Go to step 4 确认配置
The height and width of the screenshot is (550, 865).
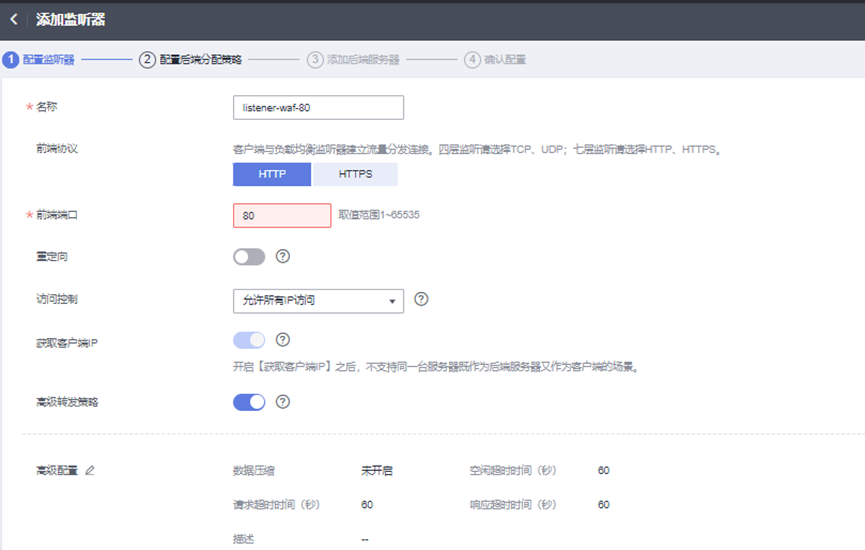tap(495, 60)
